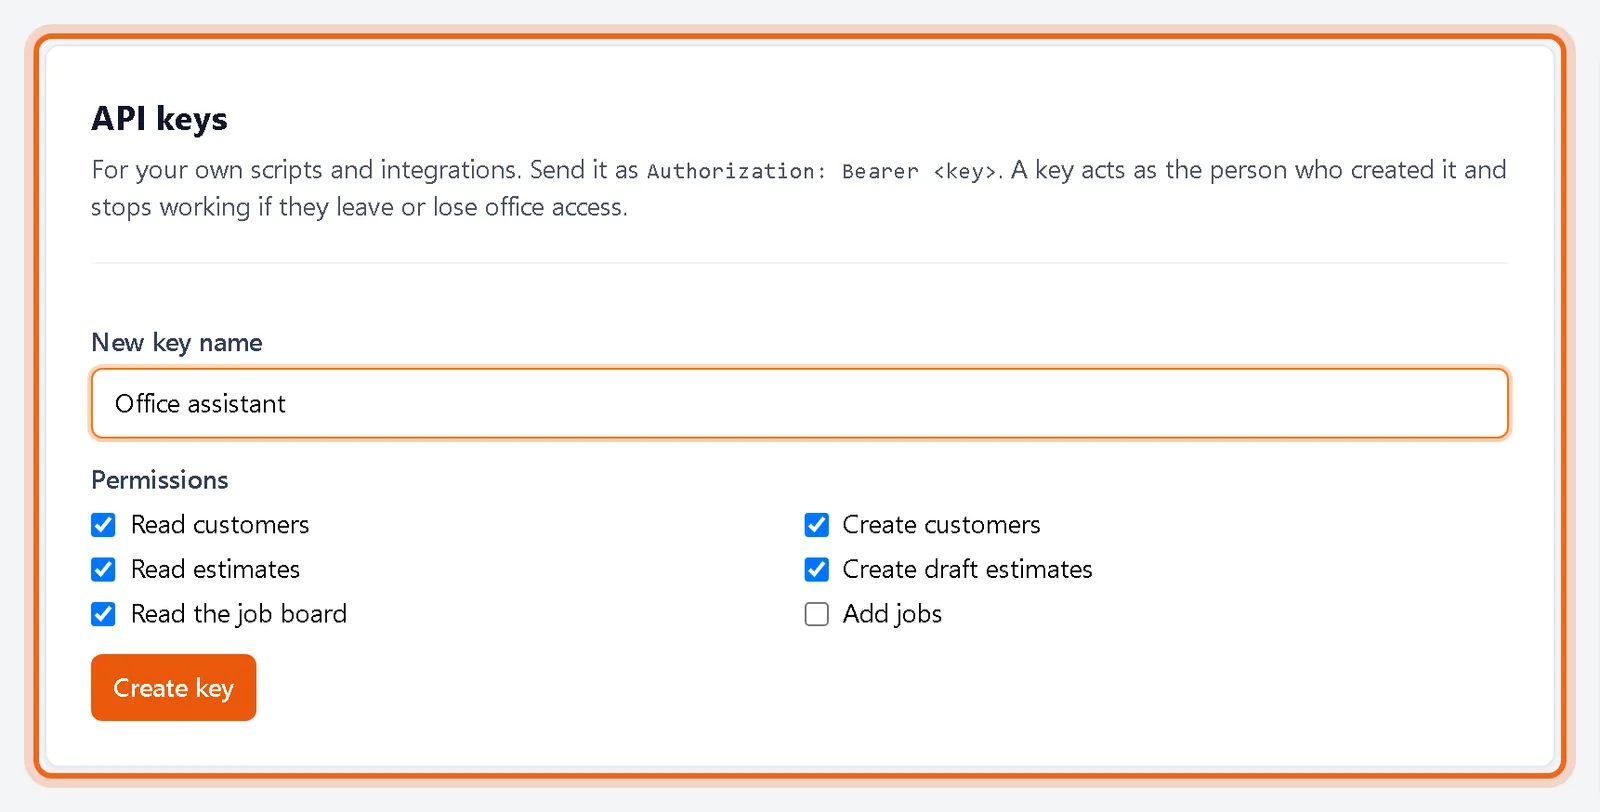Screen dimensions: 1600x812
Task: Disable Read the job board permission
Action: 103,614
